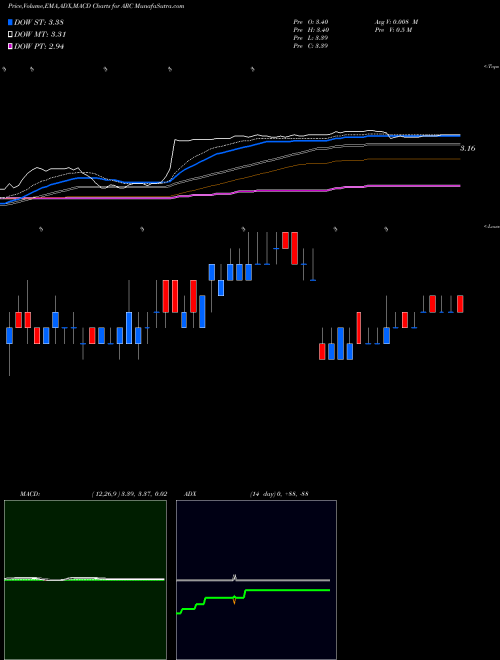Click the 'Avg V: 0.008 M' volume text

pyautogui.click(x=396, y=22)
